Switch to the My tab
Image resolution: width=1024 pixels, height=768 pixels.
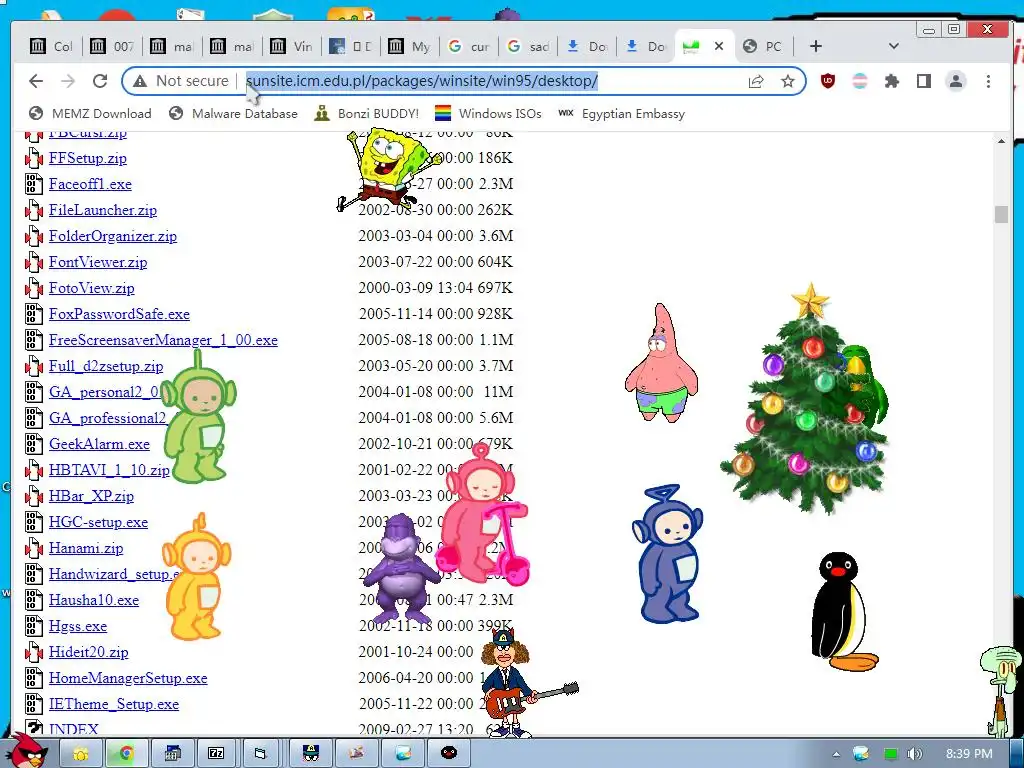click(x=409, y=46)
